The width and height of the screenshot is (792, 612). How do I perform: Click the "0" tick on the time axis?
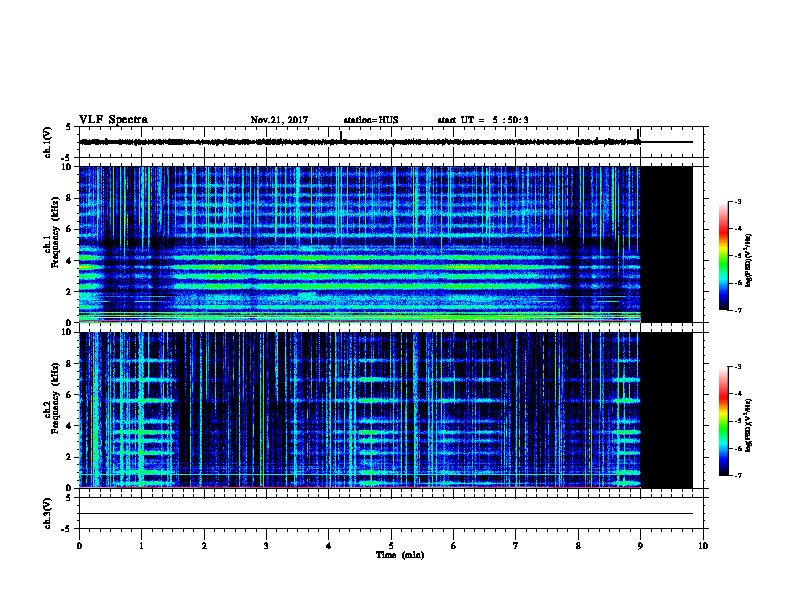click(79, 546)
